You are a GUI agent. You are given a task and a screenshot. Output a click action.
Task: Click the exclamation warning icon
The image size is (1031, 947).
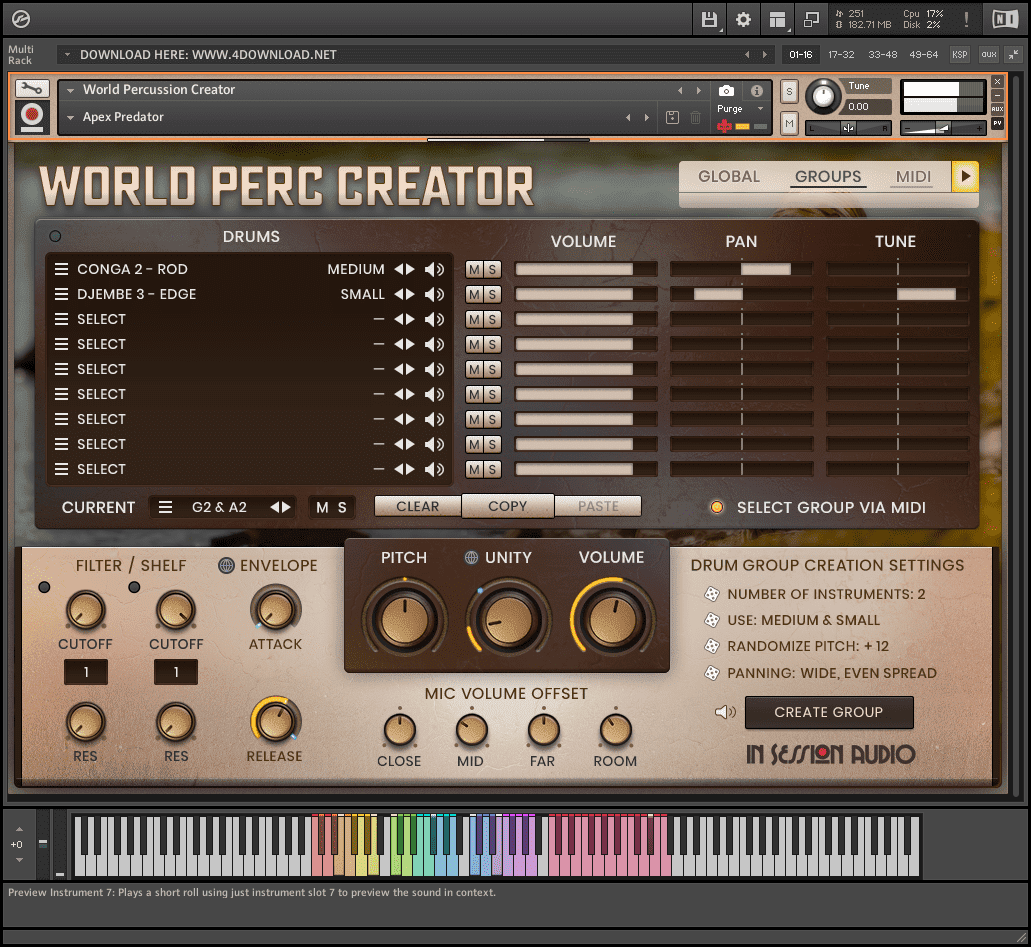point(966,20)
